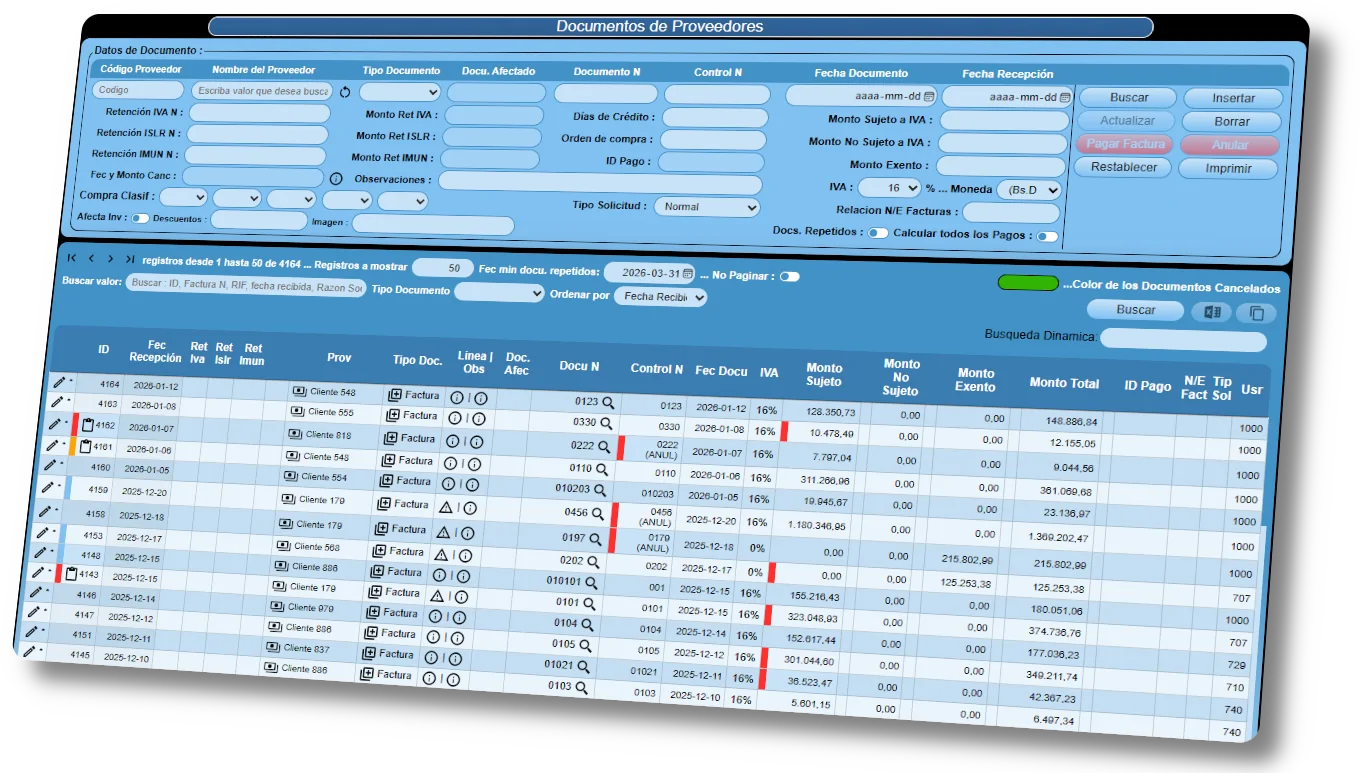Image resolution: width=1361 pixels, height=773 pixels.
Task: Click the Excel export icon button
Action: coord(1211,312)
